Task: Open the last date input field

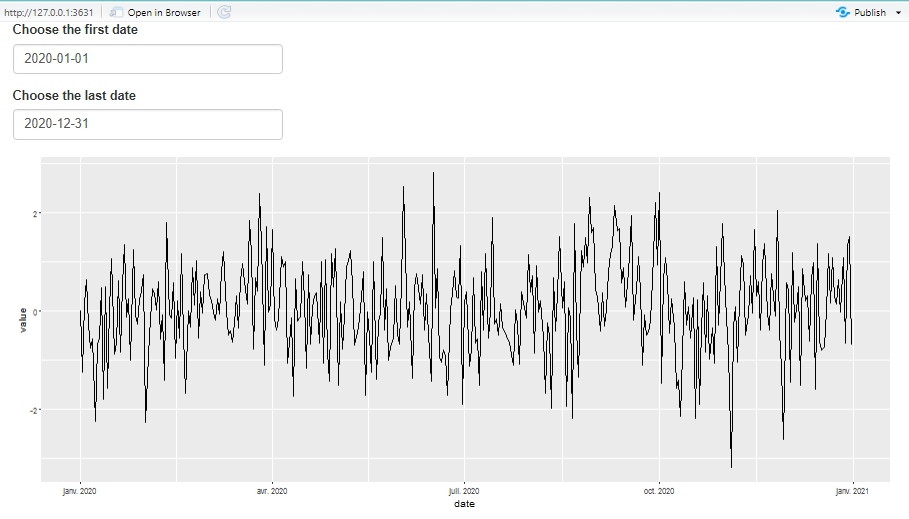Action: [x=147, y=124]
